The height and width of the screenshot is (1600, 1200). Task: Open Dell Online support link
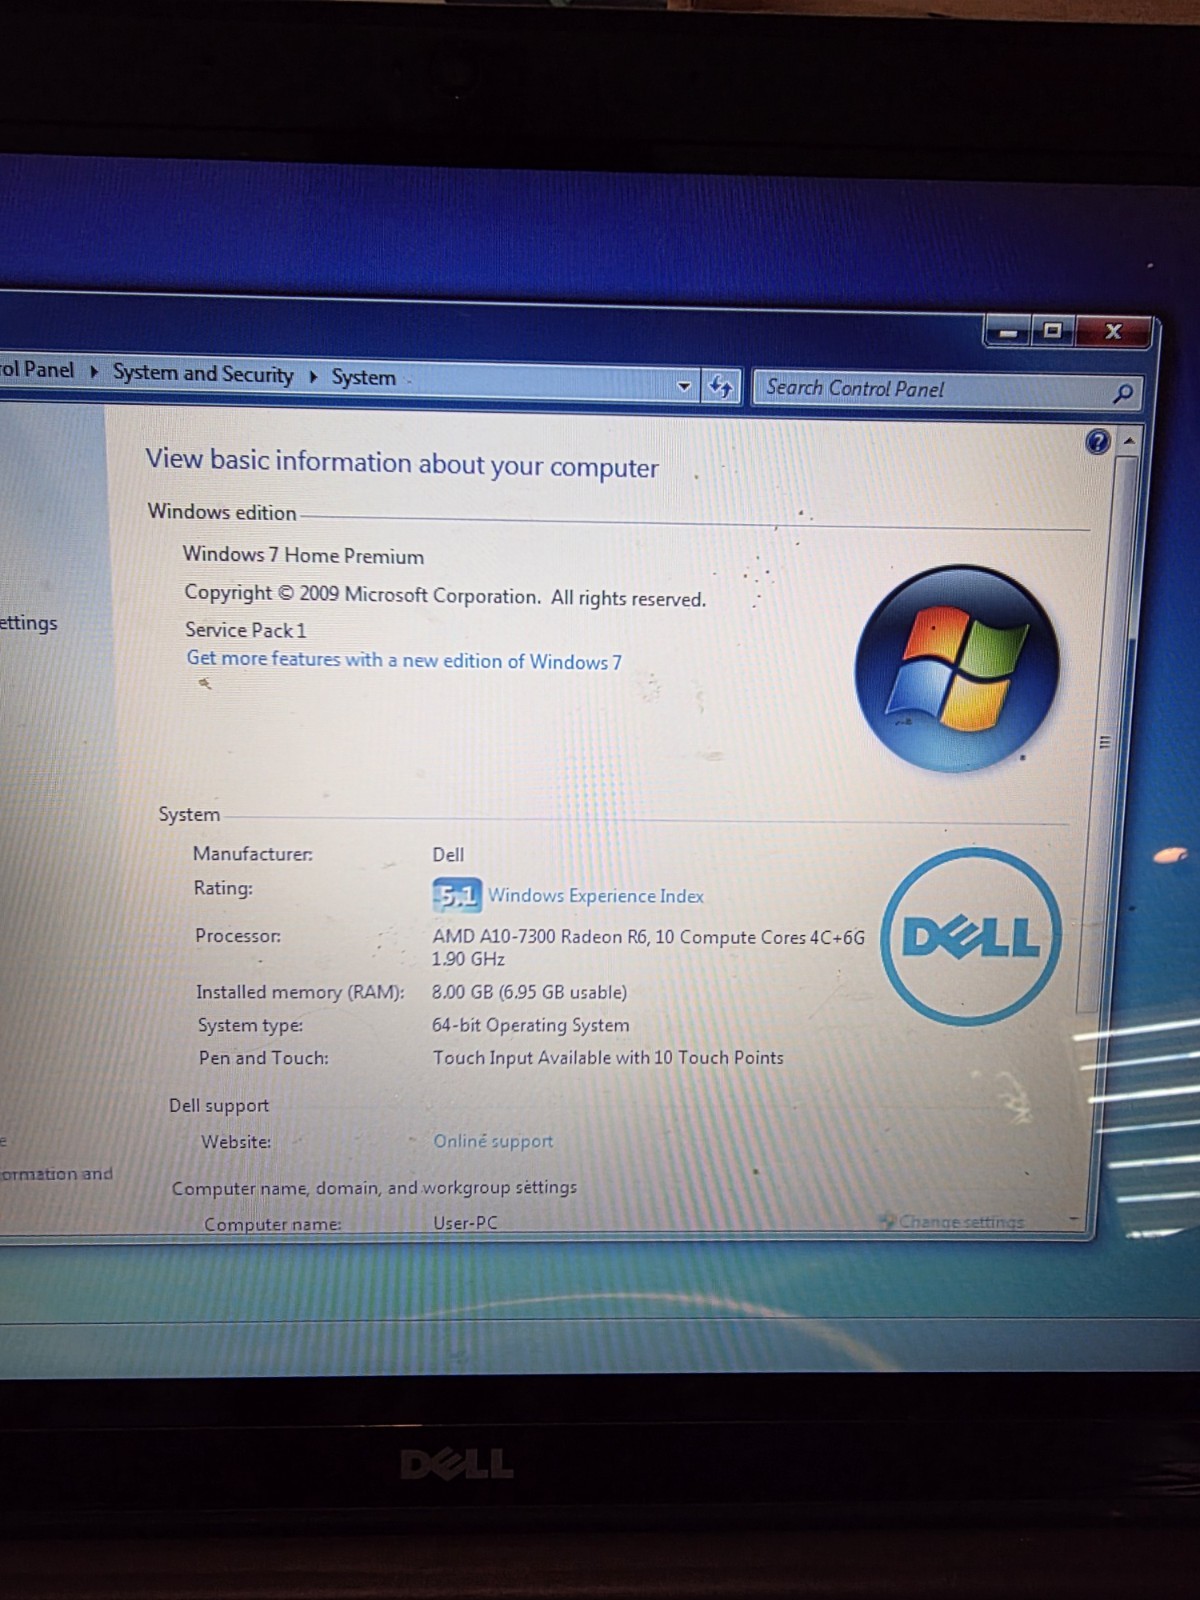point(493,1141)
